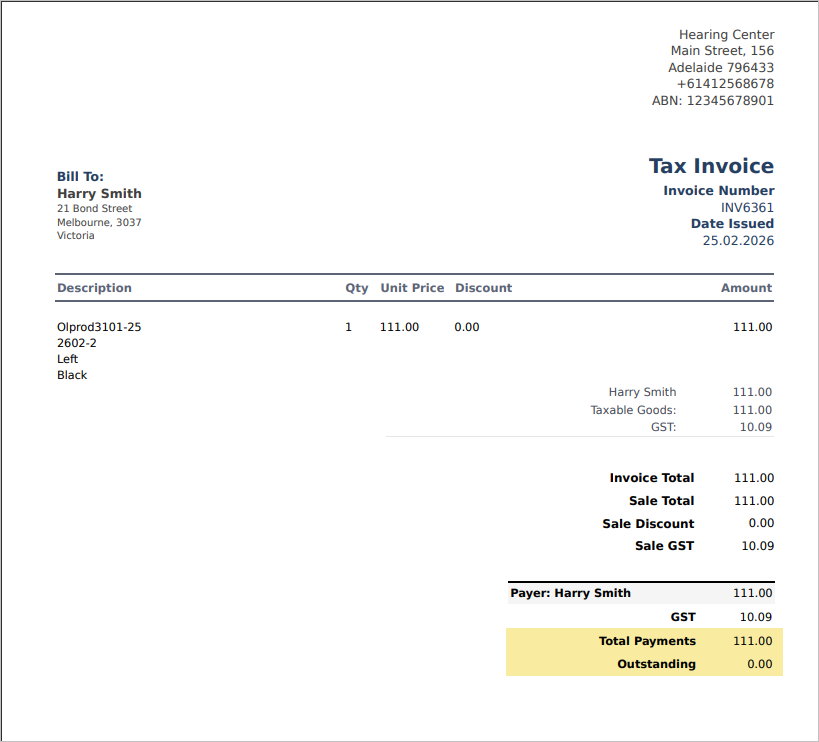Click the Hearing Center company name

point(726,35)
